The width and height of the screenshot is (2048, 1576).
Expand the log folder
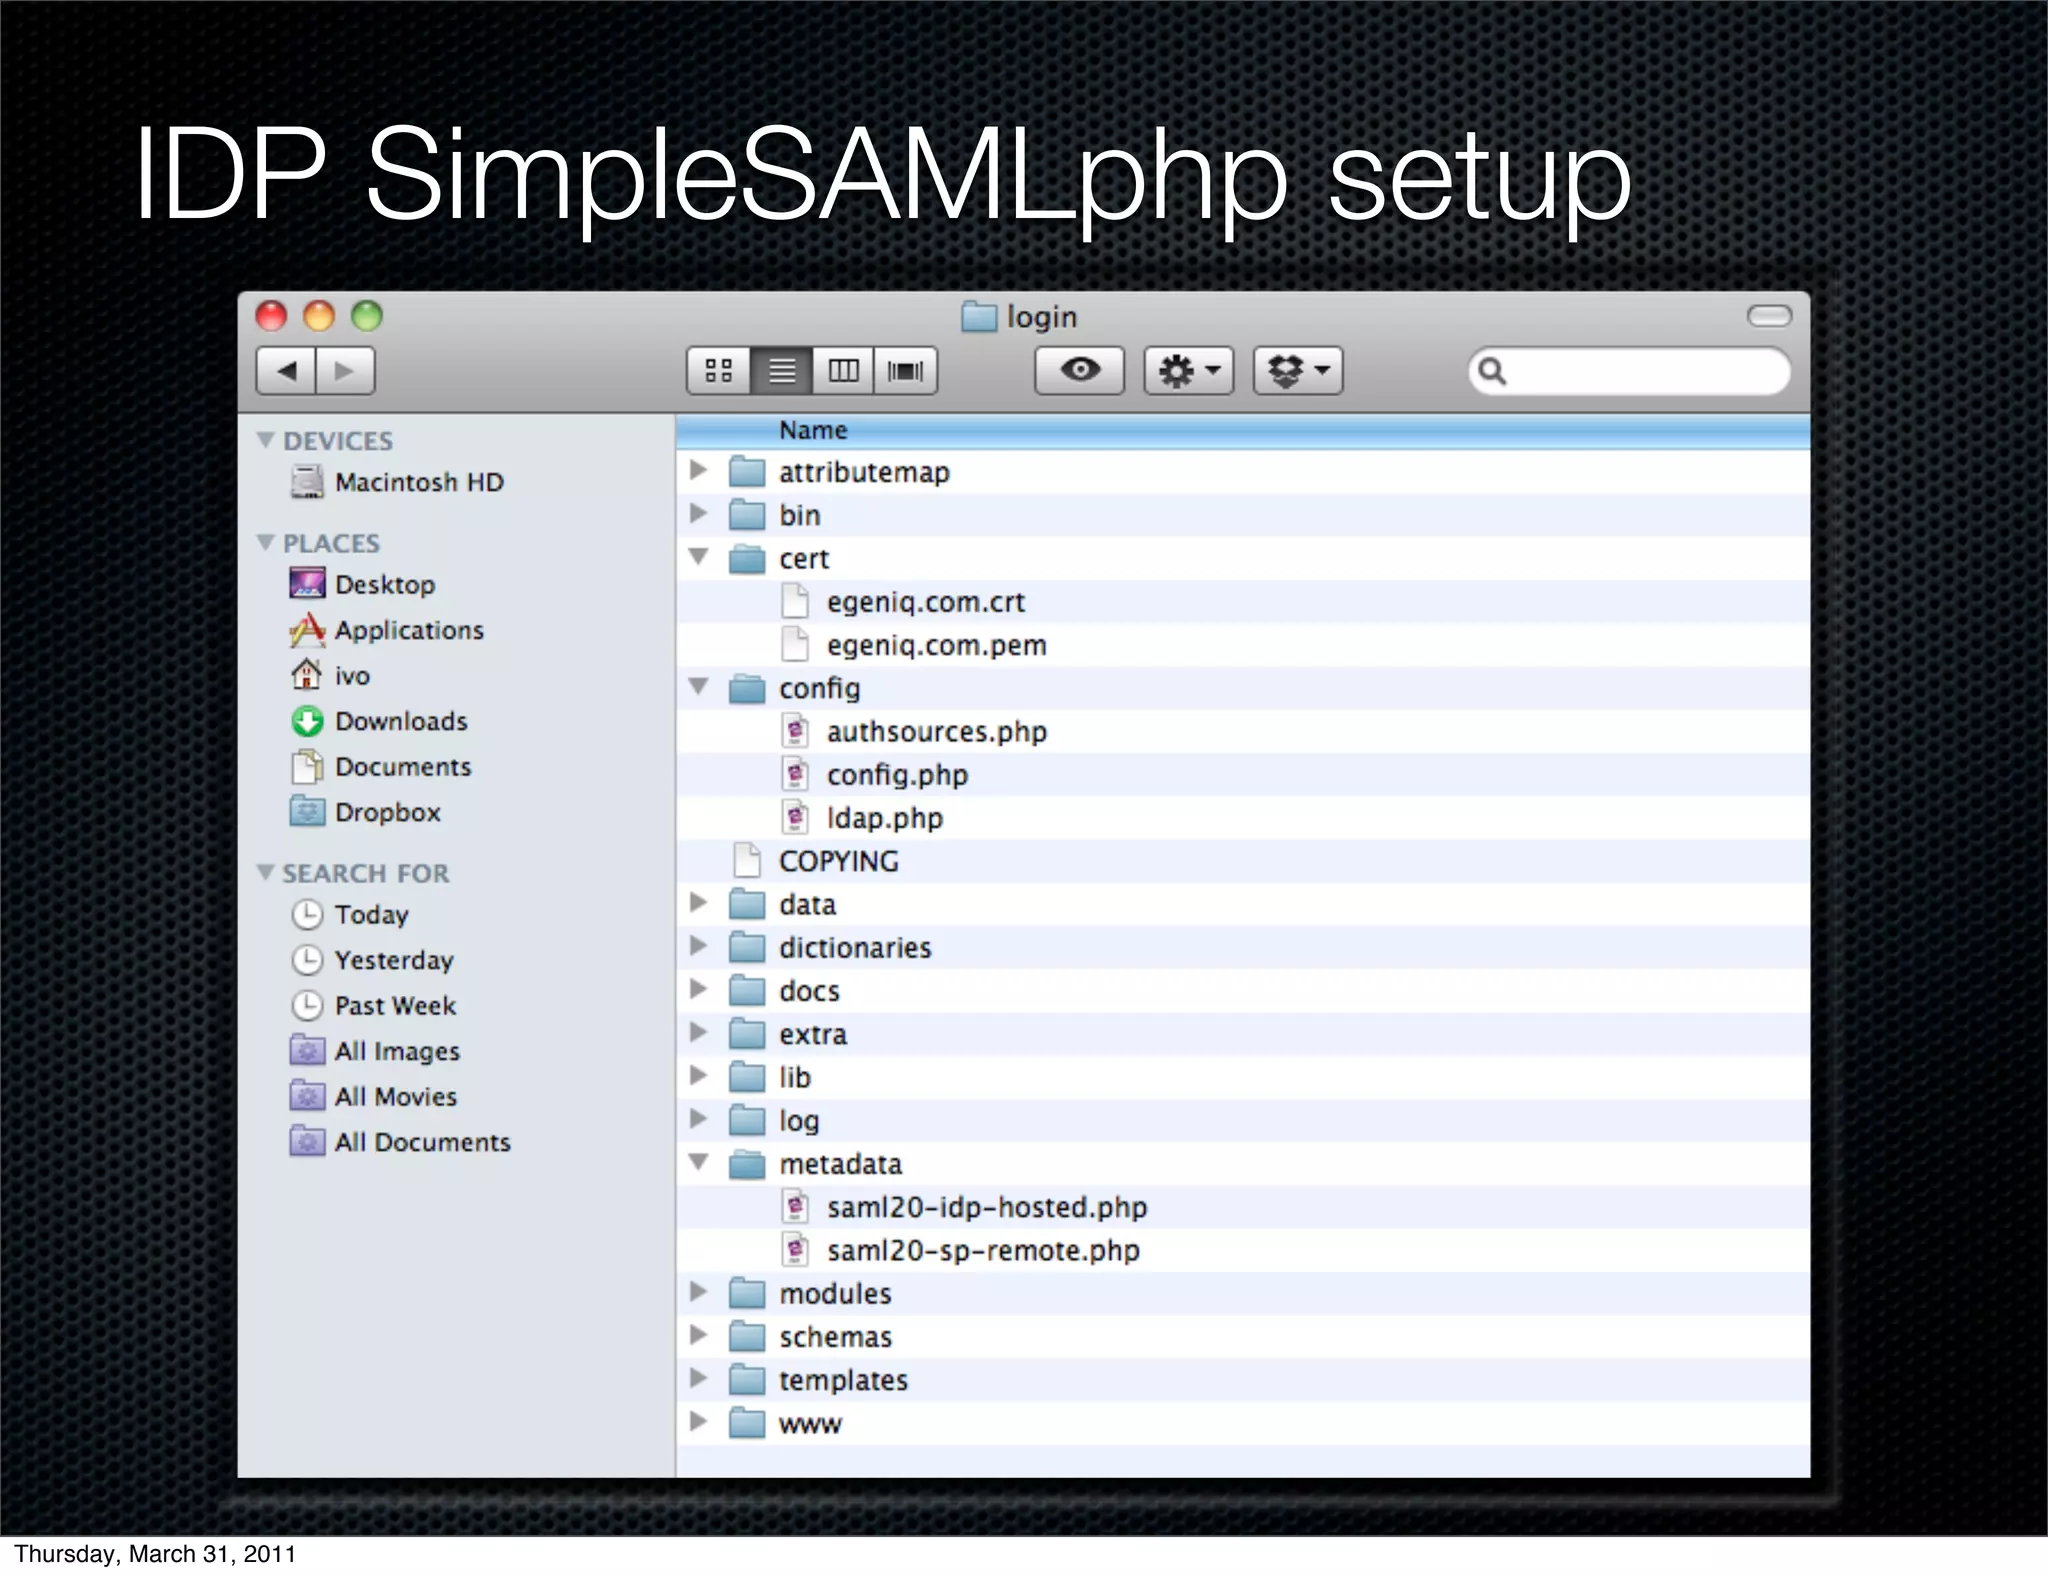pos(699,1119)
